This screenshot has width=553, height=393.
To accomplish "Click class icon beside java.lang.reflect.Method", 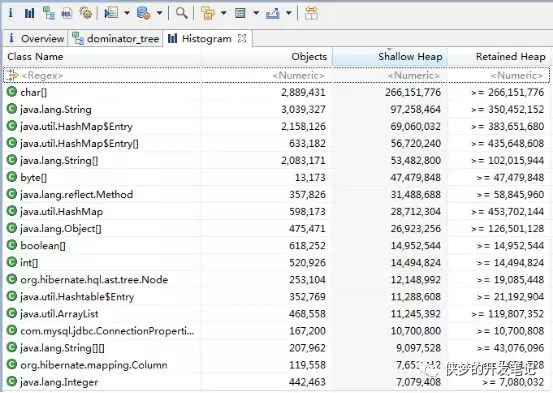I will point(12,194).
